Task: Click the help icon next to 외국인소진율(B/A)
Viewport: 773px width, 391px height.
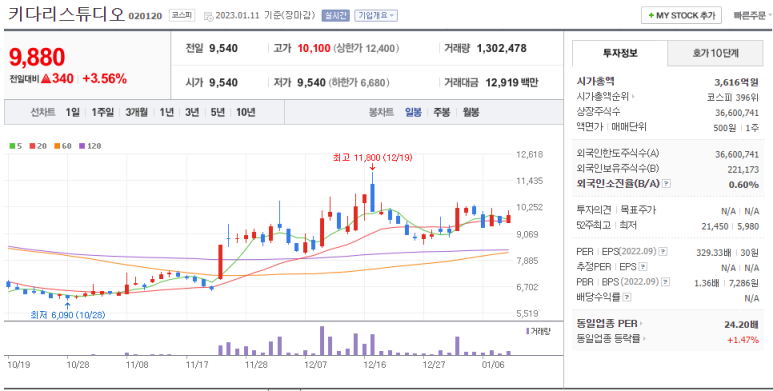Action: coord(666,183)
